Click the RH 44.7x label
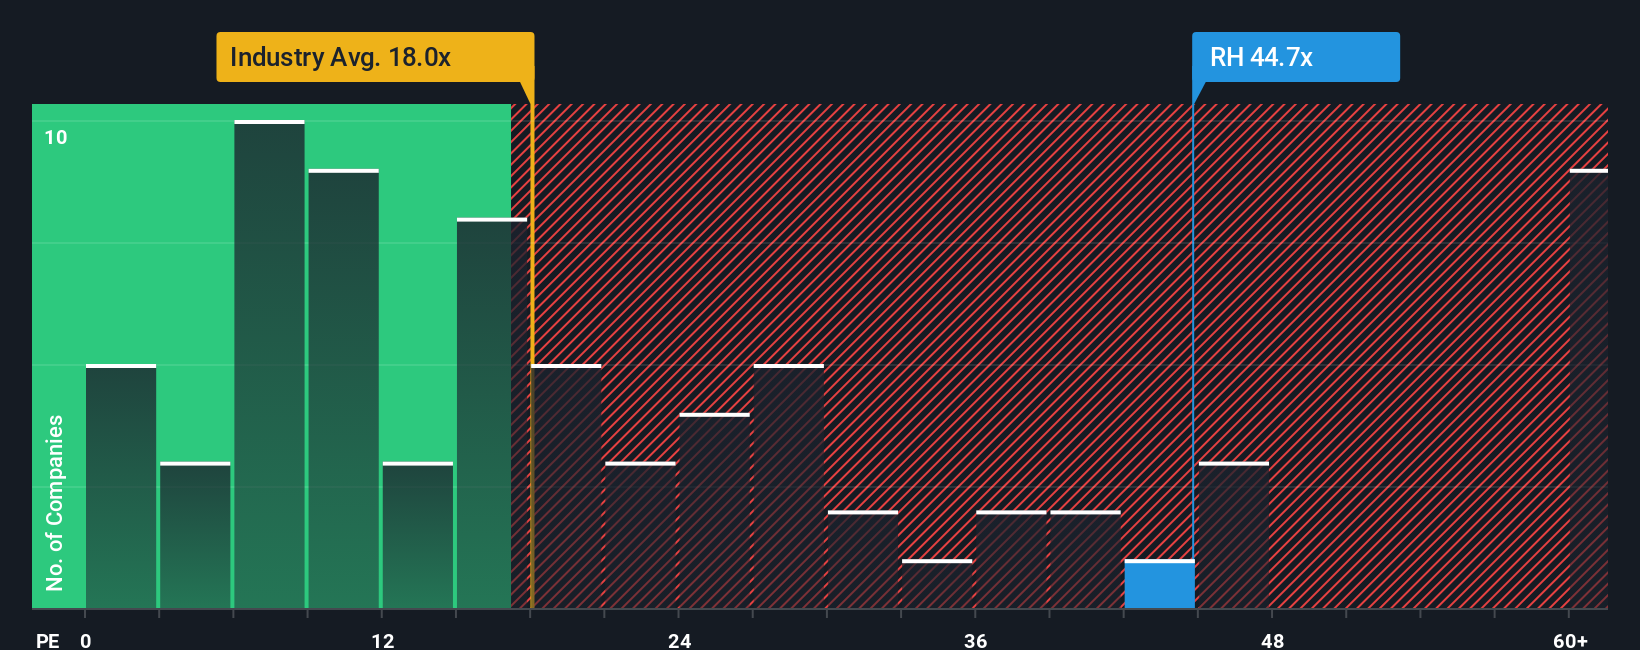The width and height of the screenshot is (1640, 650). click(1295, 57)
